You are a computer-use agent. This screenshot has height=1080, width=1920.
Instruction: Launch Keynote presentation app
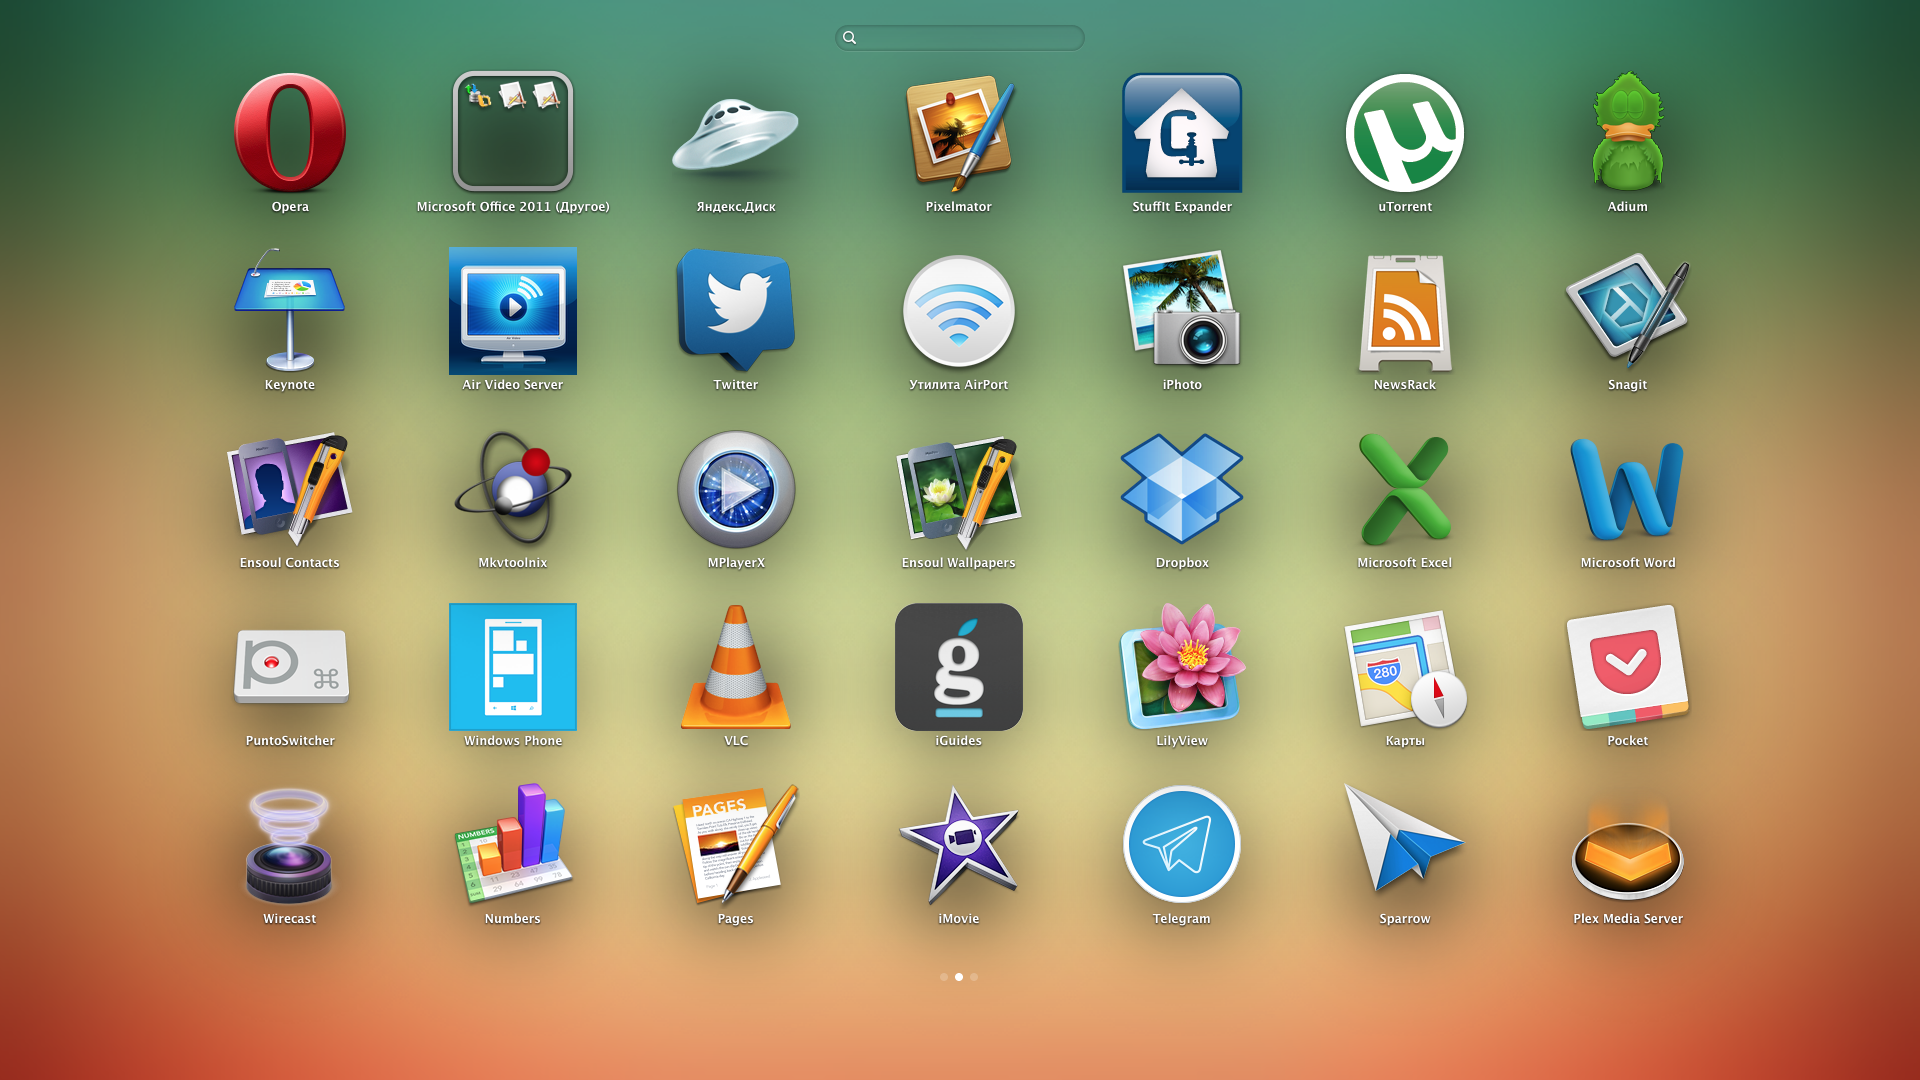tap(290, 322)
